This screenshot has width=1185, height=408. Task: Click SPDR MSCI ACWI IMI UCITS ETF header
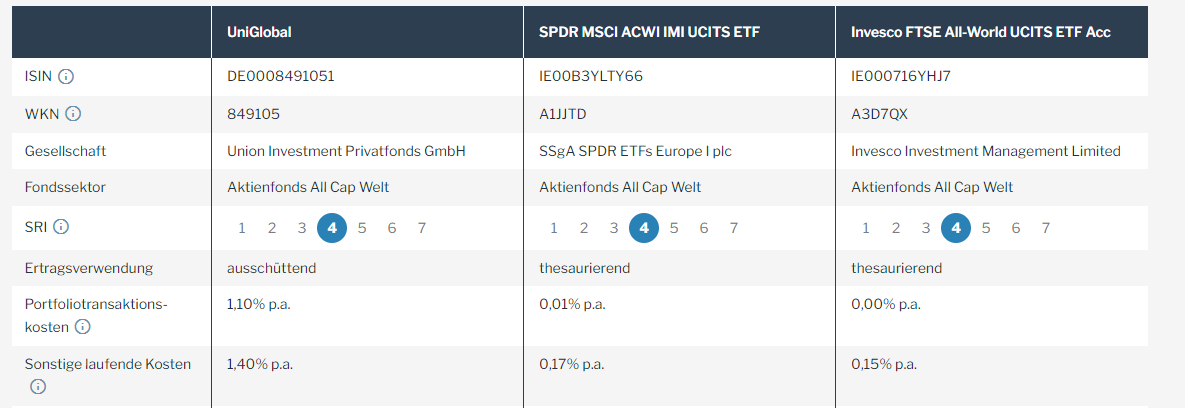click(x=649, y=32)
